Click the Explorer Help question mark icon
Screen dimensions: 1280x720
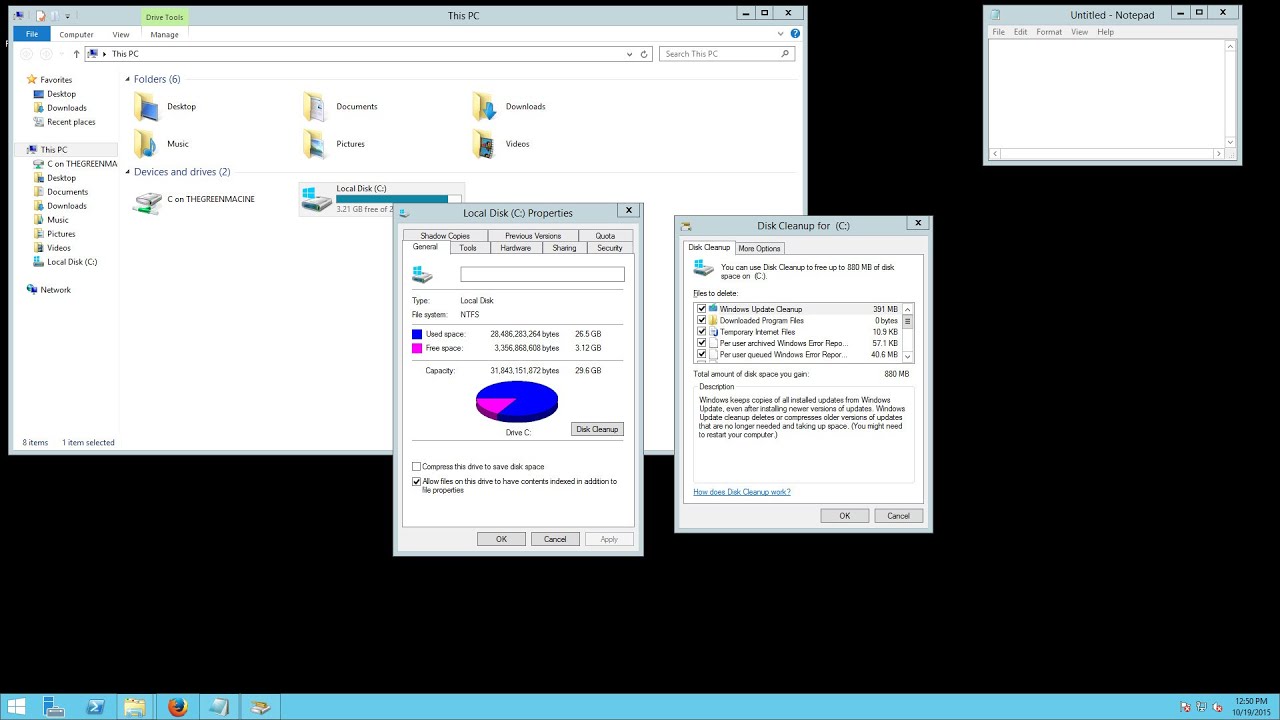tap(795, 34)
